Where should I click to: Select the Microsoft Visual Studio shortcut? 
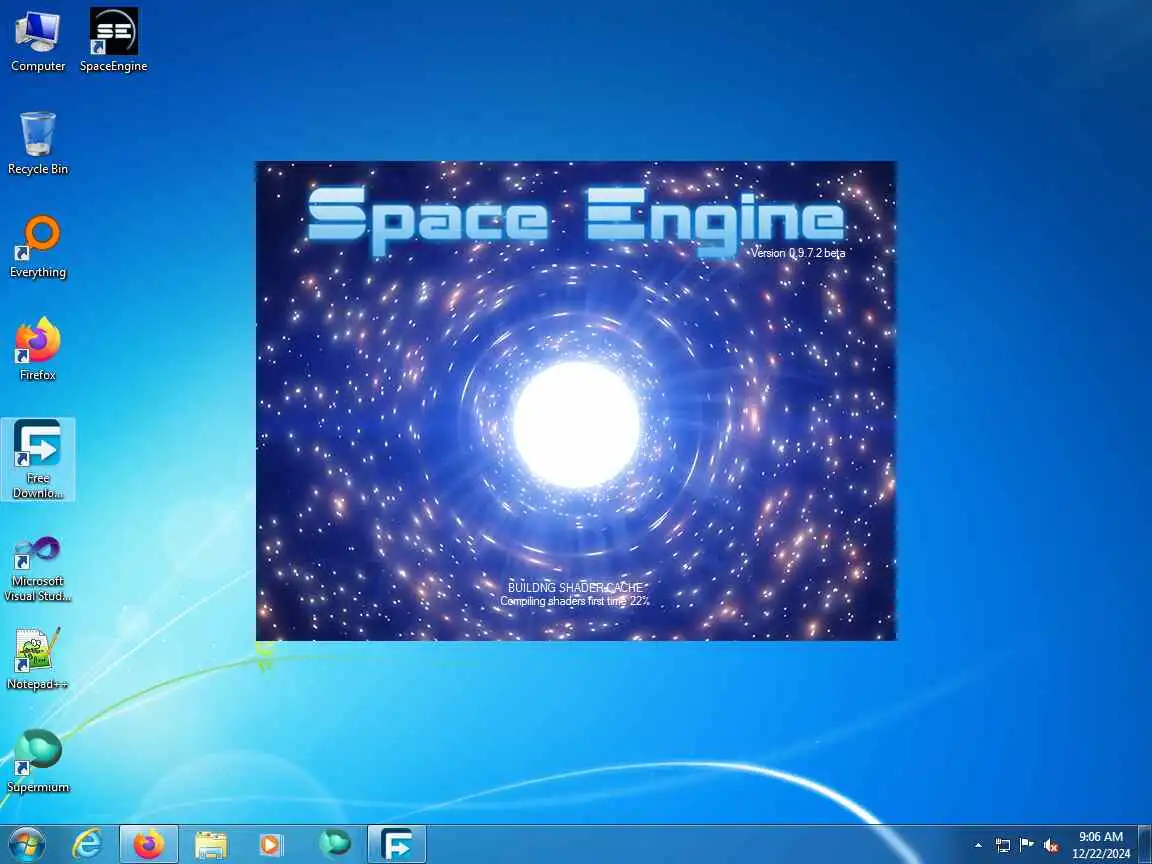[x=37, y=569]
